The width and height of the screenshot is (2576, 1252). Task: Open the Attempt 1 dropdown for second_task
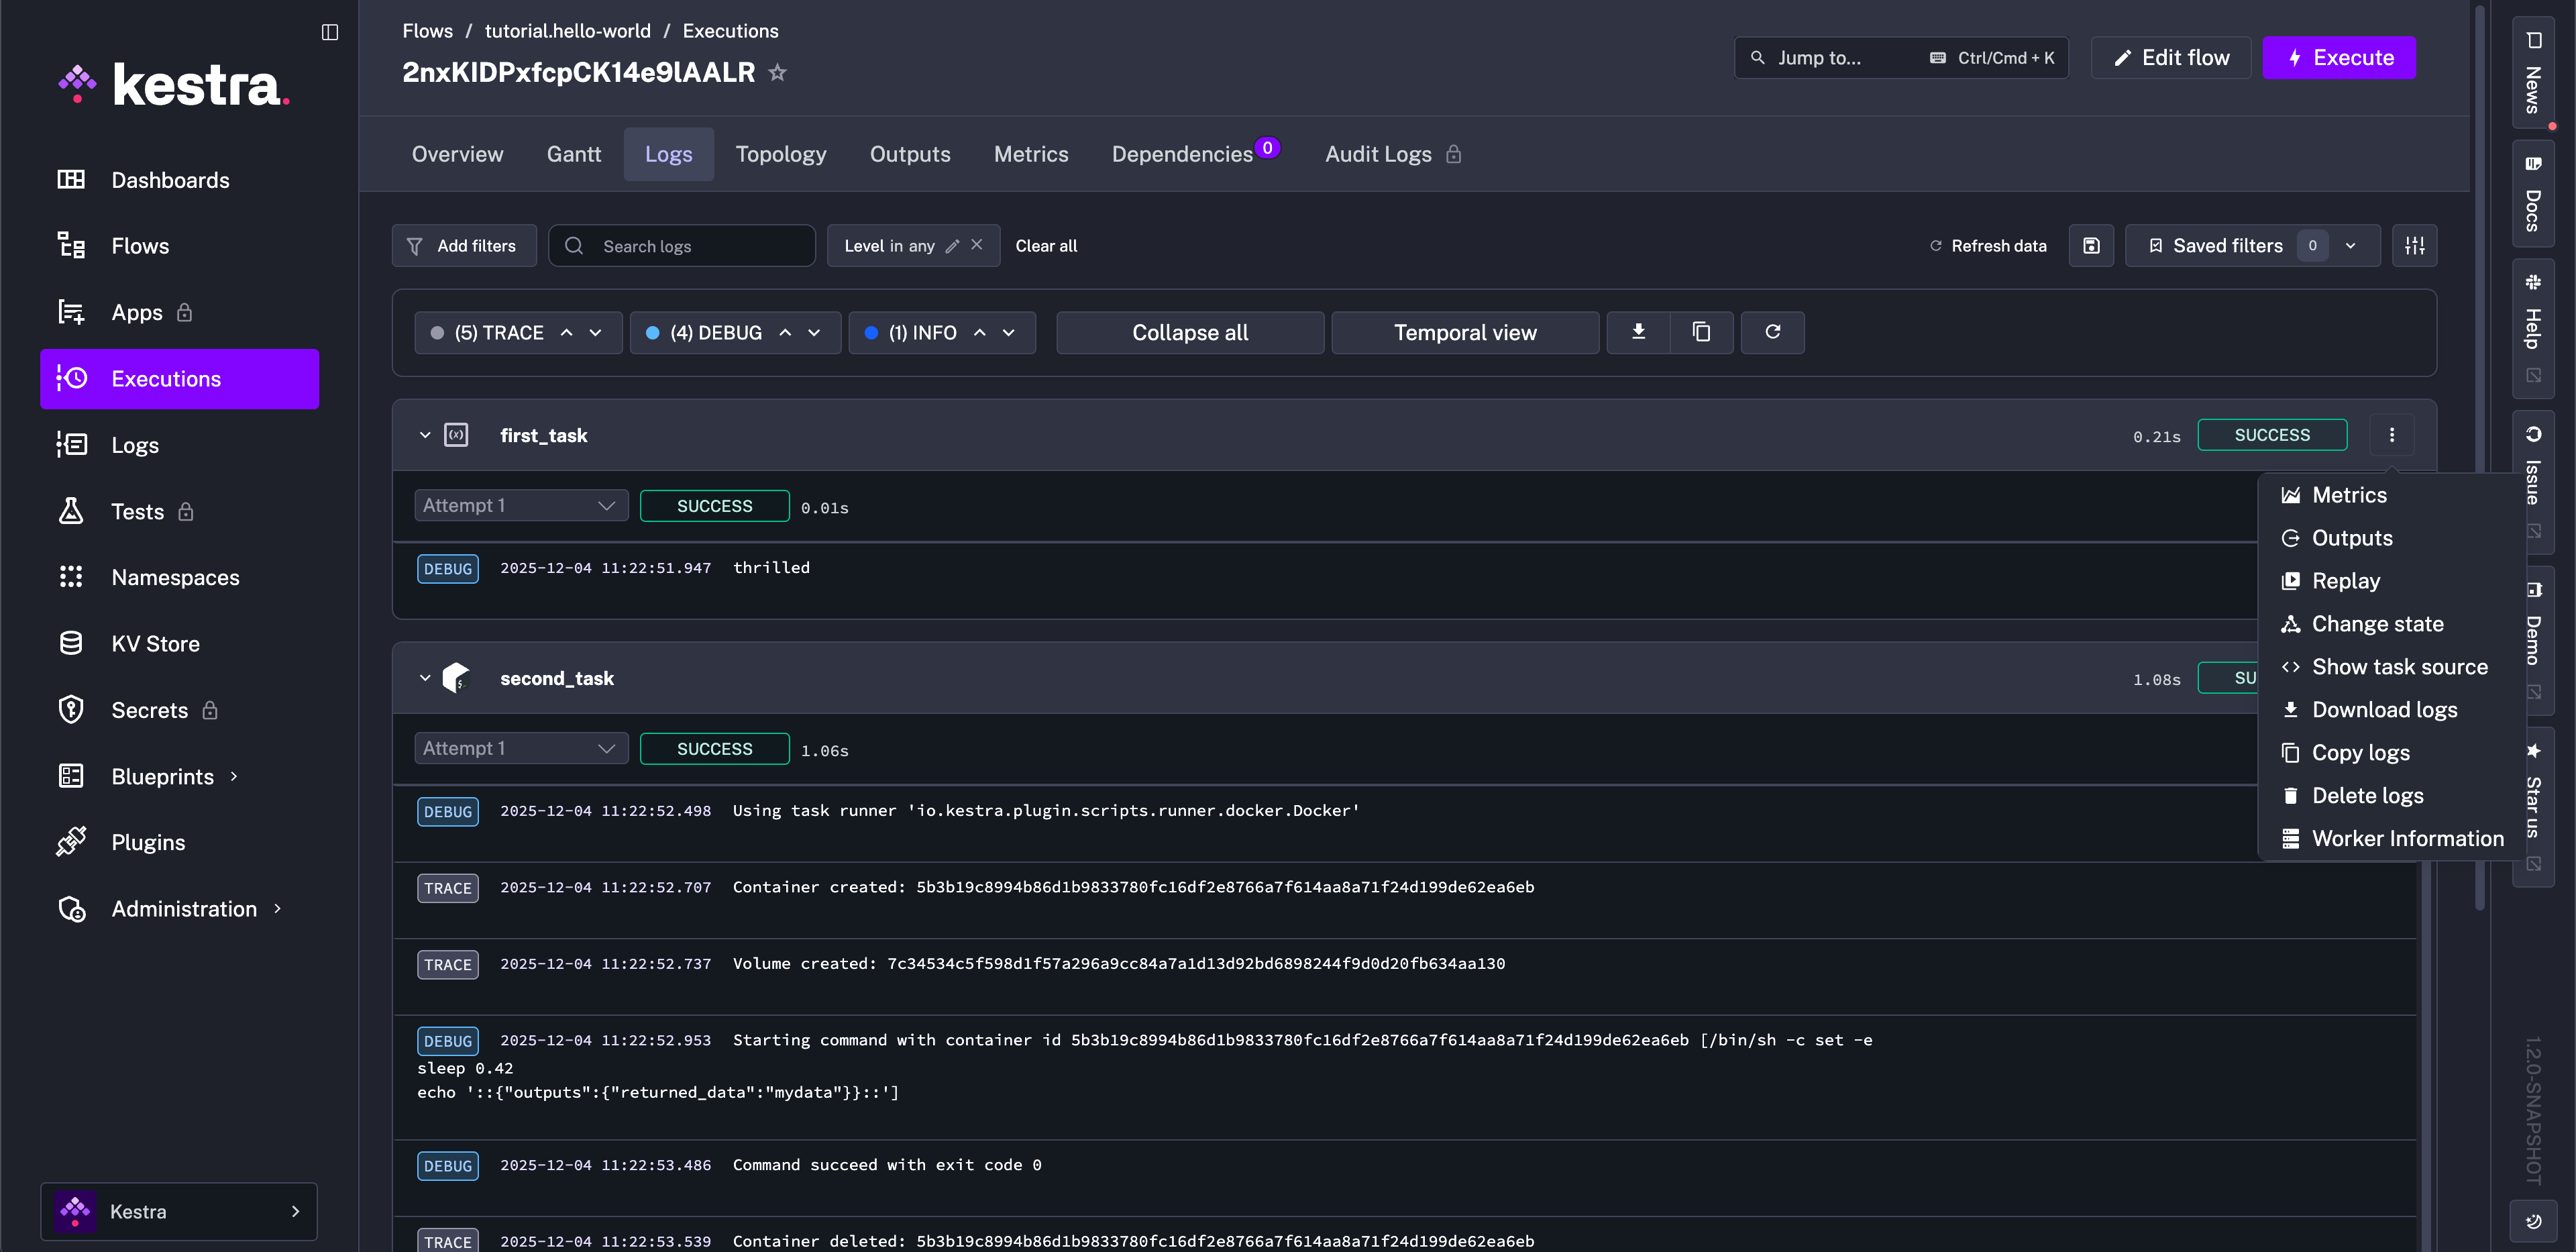pyautogui.click(x=520, y=748)
